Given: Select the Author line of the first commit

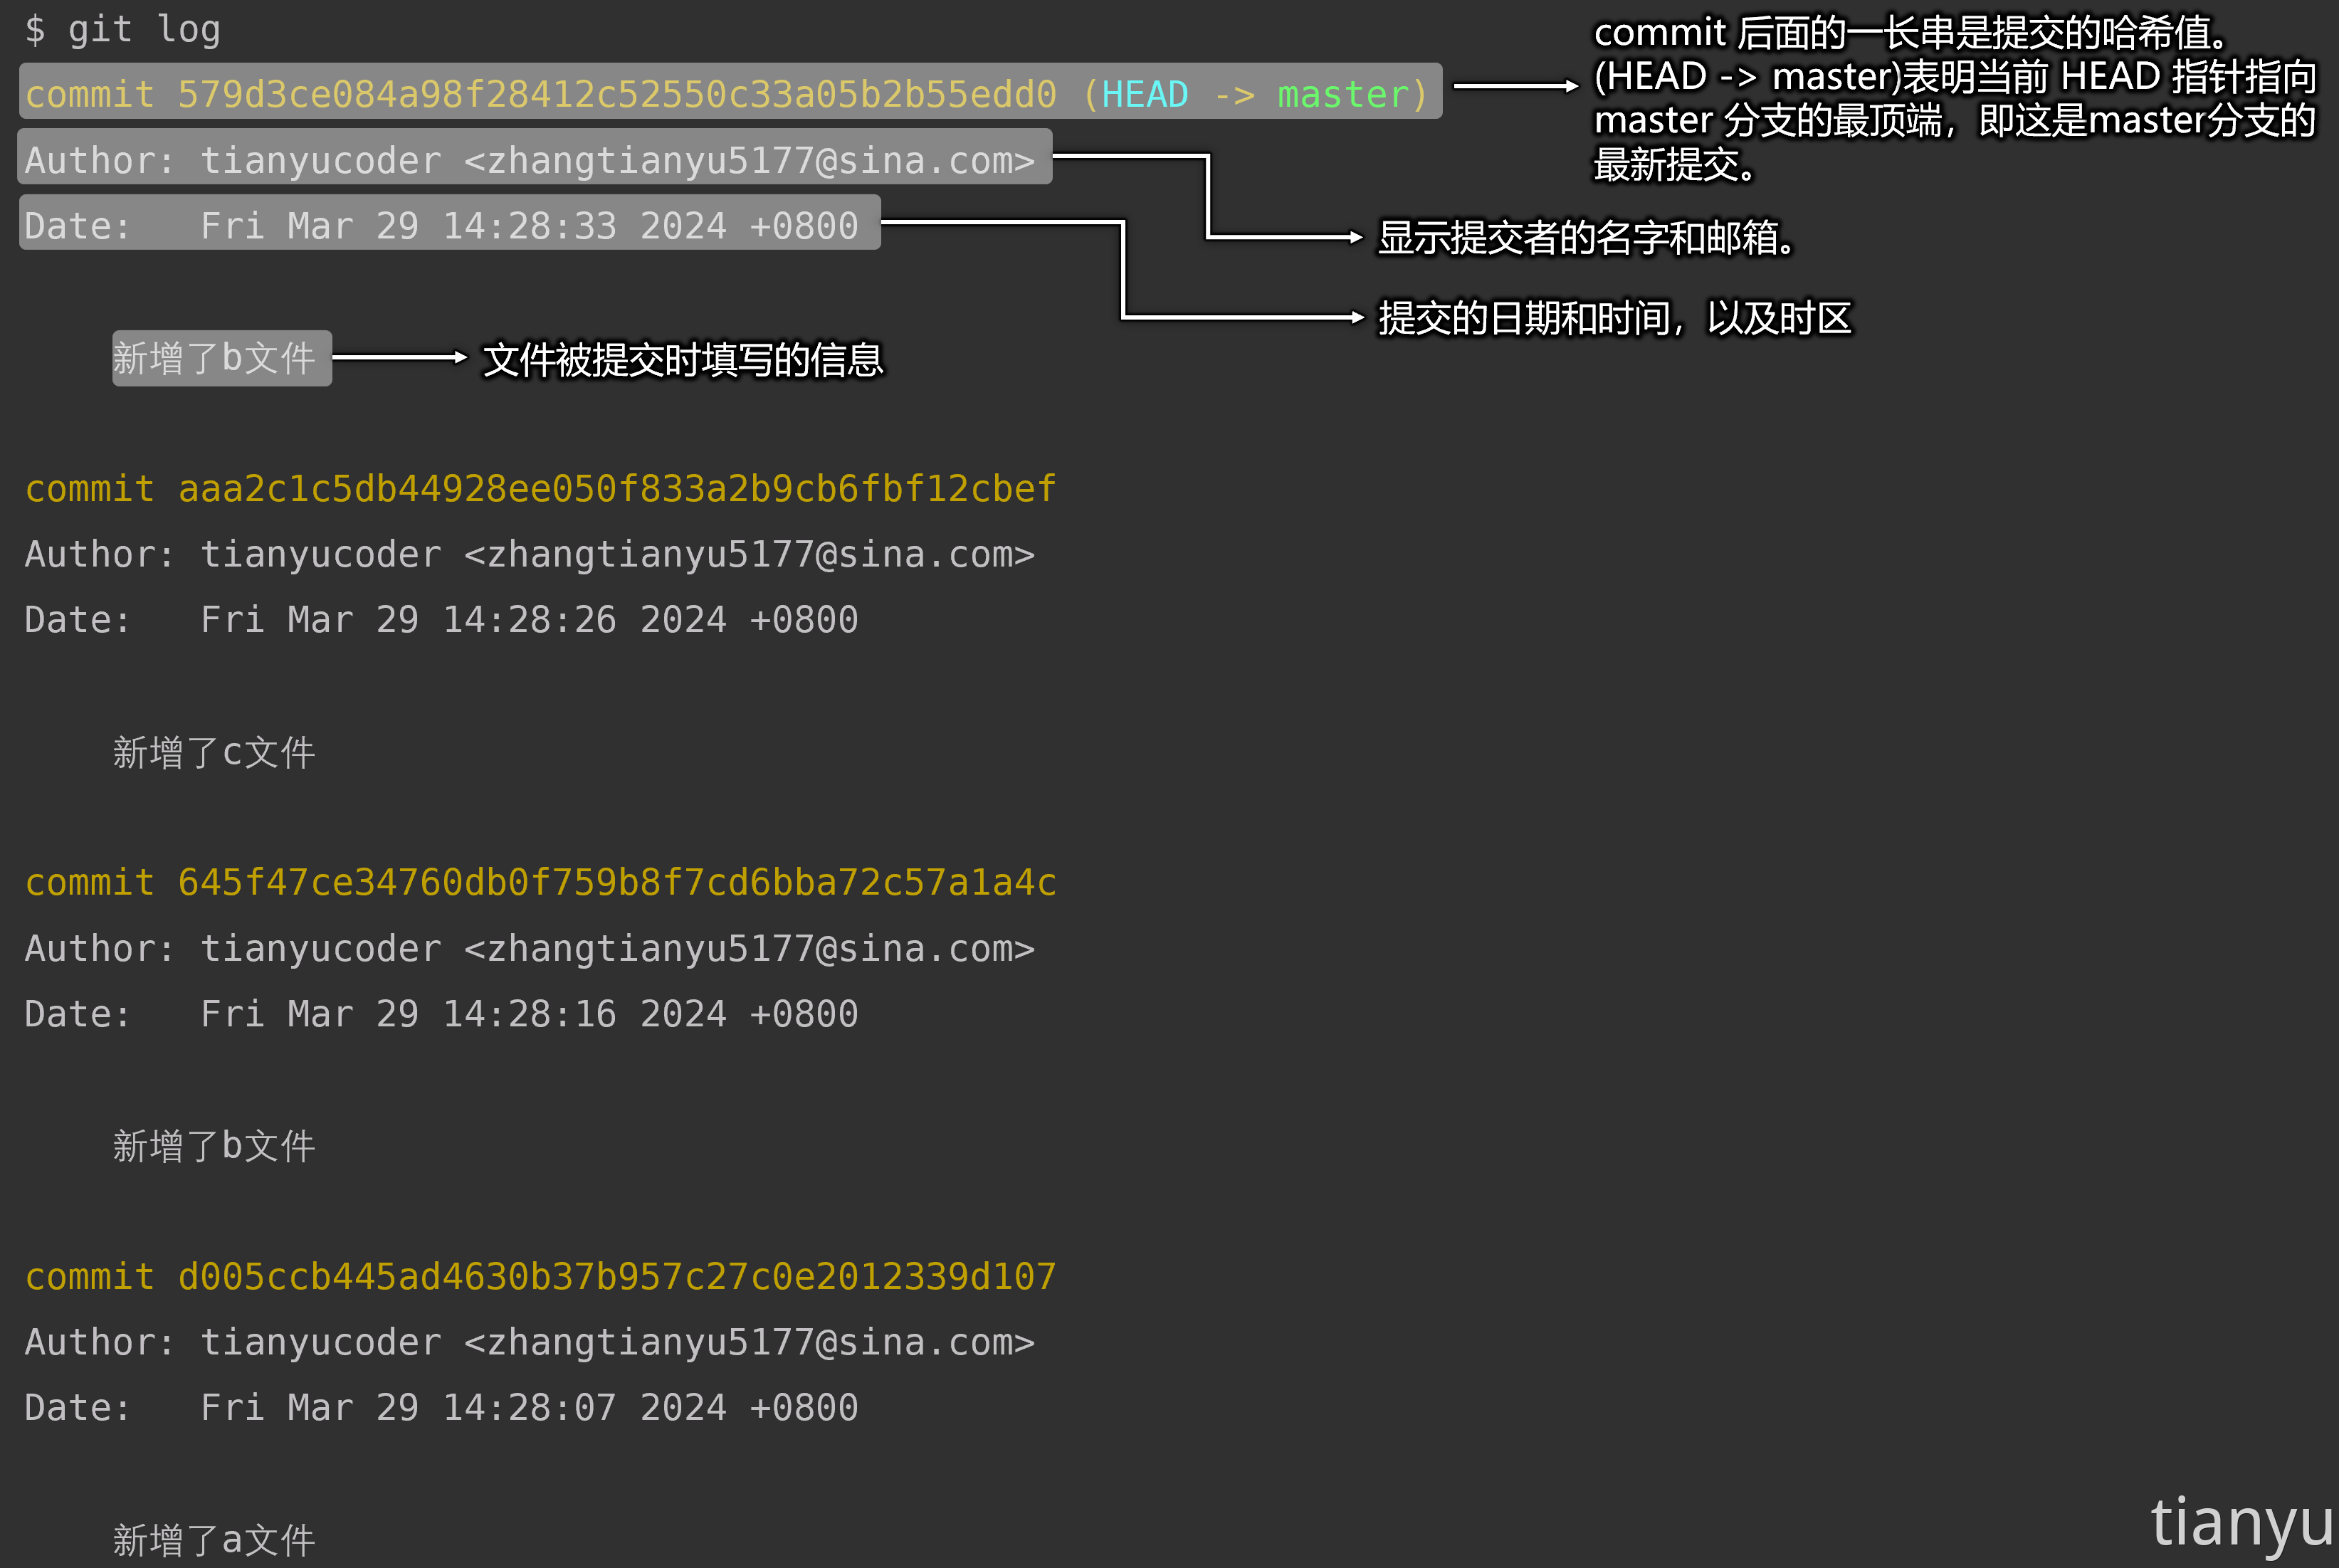Looking at the screenshot, I should coord(534,157).
